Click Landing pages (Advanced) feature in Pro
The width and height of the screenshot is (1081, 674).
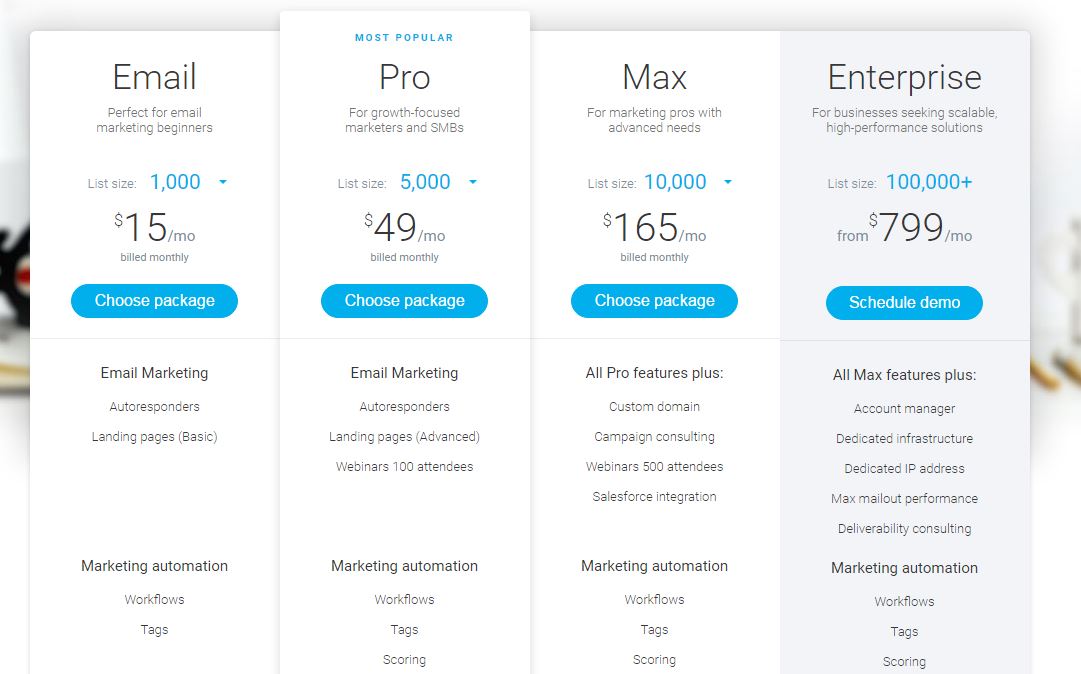pyautogui.click(x=405, y=437)
